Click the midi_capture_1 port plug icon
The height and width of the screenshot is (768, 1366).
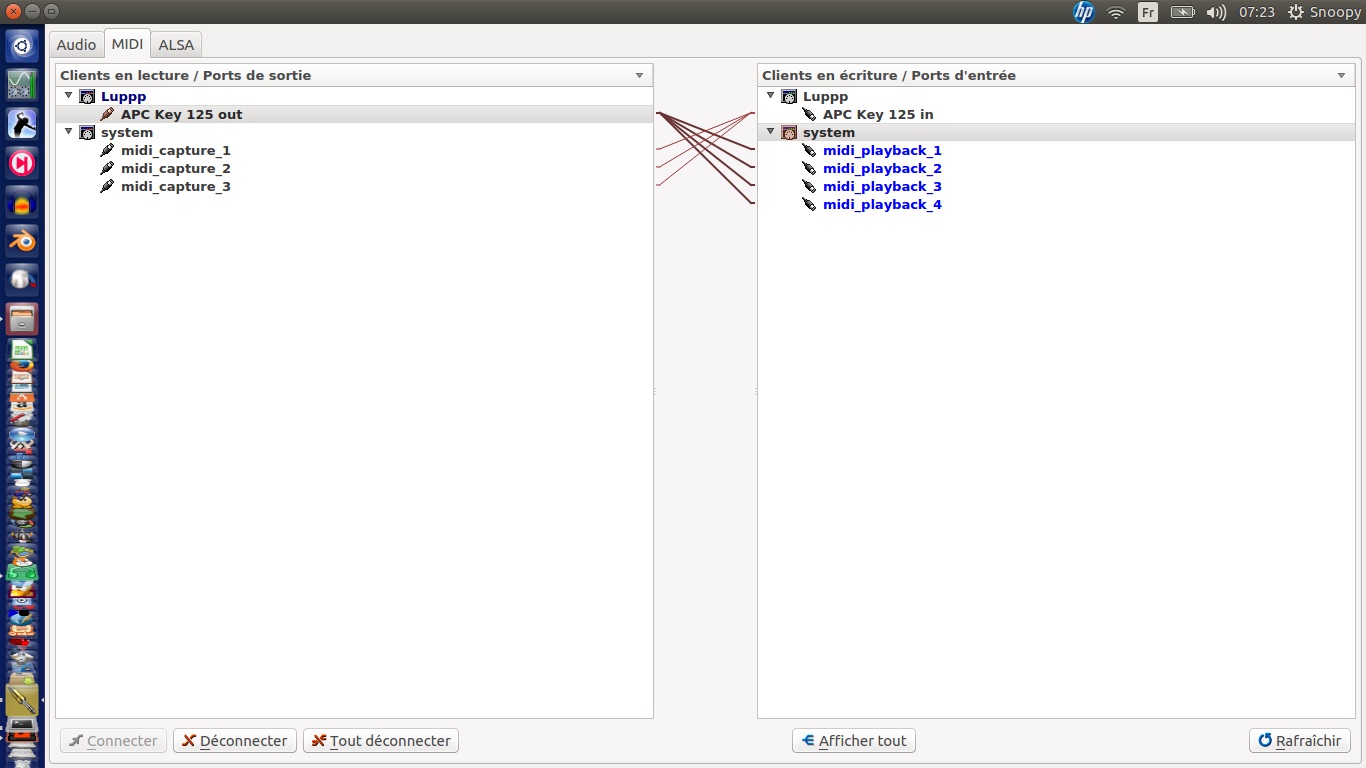(108, 150)
